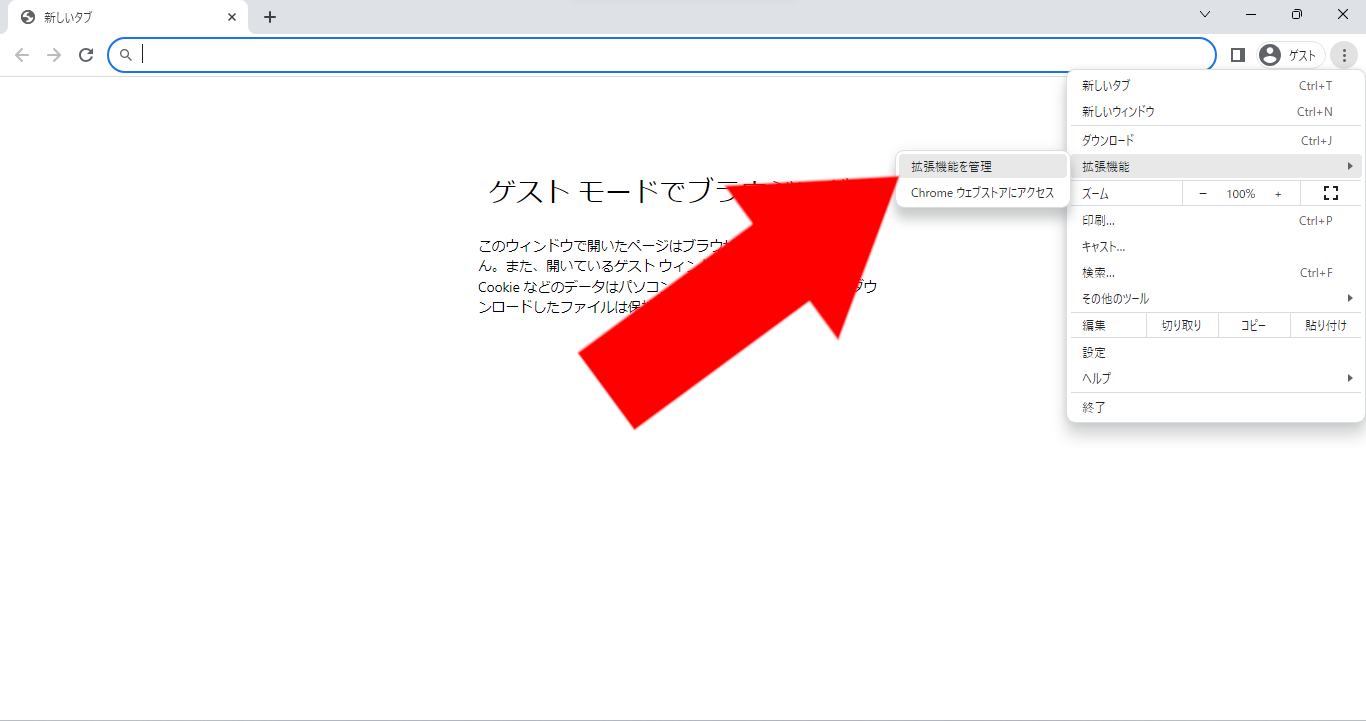The image size is (1366, 721).
Task: Click the 貼り付け button
Action: pyautogui.click(x=1326, y=325)
